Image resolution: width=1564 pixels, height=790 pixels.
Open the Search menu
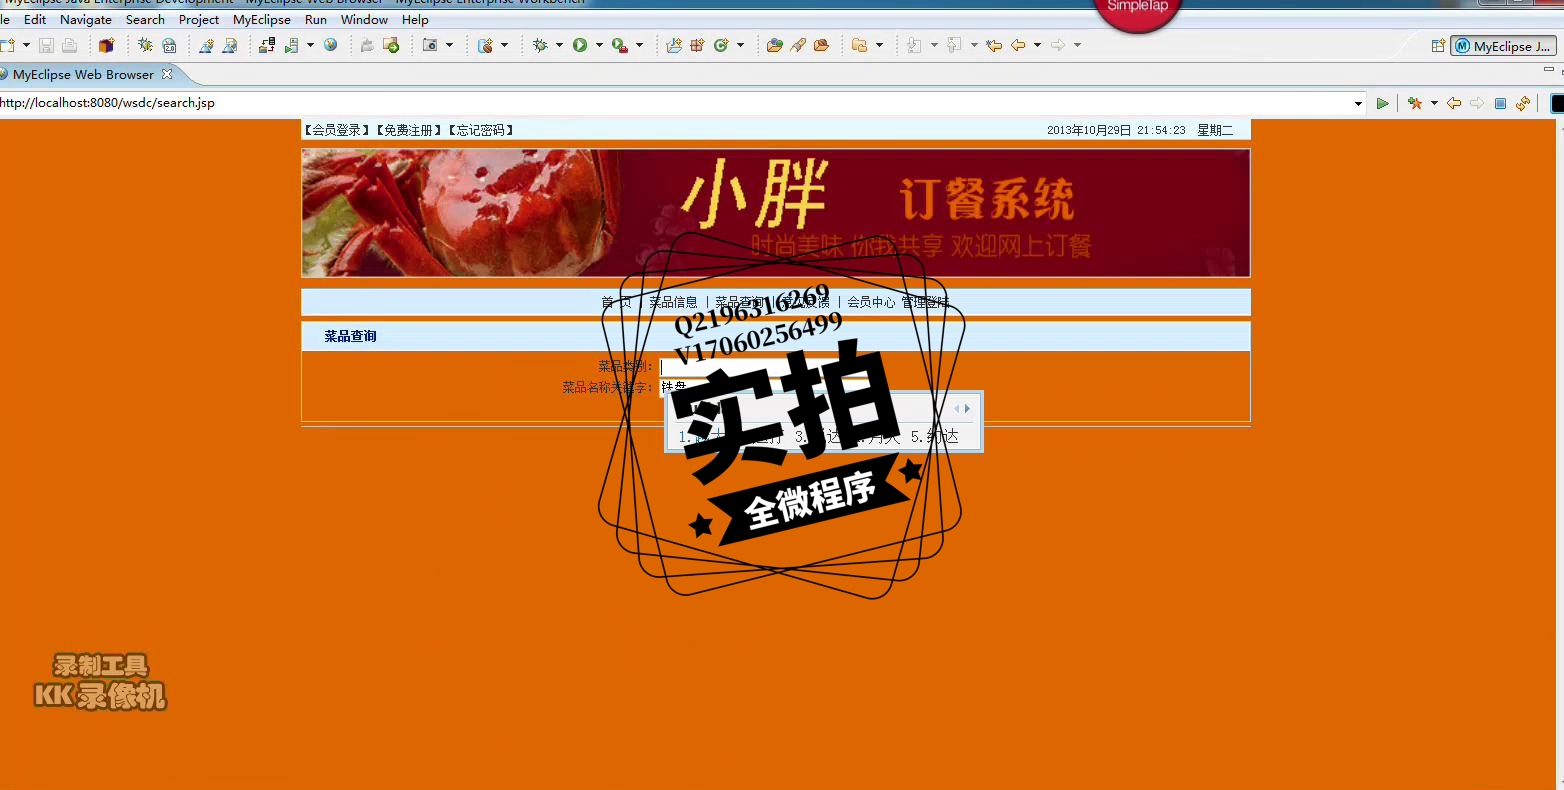(145, 19)
